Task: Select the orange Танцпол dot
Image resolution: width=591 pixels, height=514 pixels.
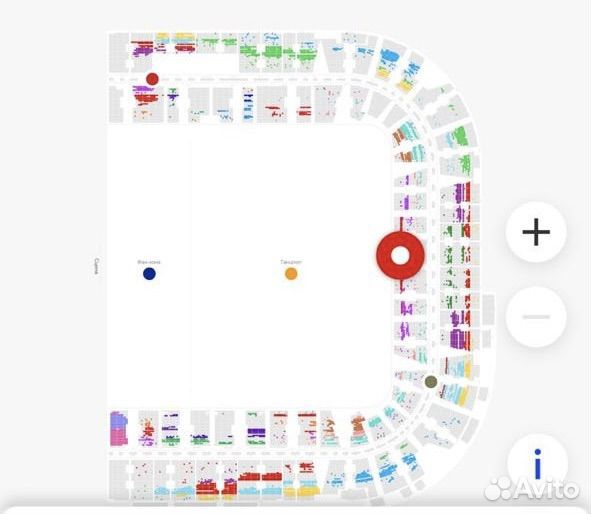Action: (x=291, y=274)
